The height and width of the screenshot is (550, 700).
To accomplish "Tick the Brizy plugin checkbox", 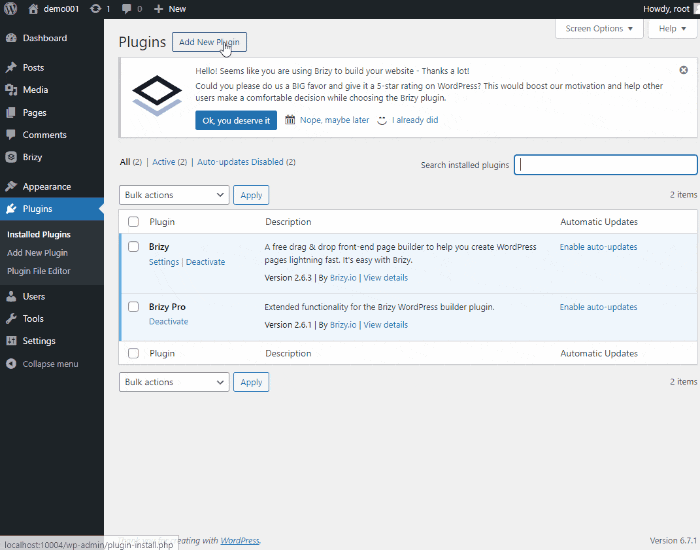I will [x=134, y=247].
